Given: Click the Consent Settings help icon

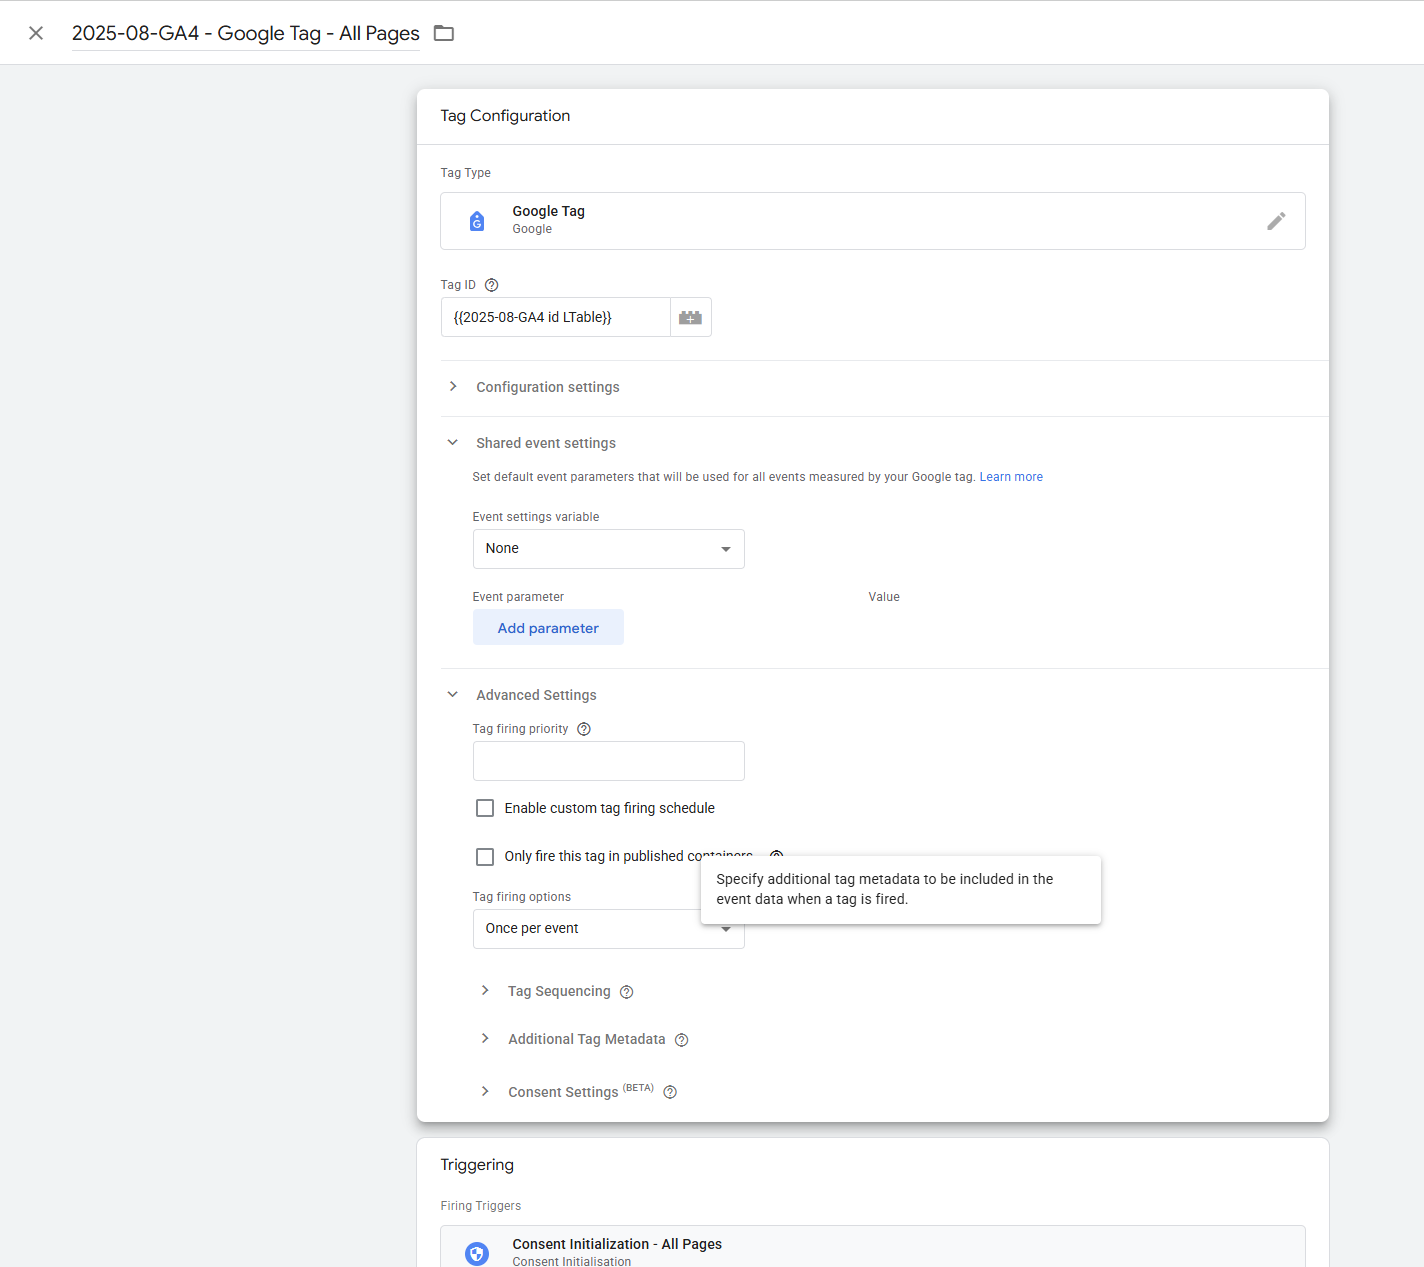Looking at the screenshot, I should pos(670,1092).
